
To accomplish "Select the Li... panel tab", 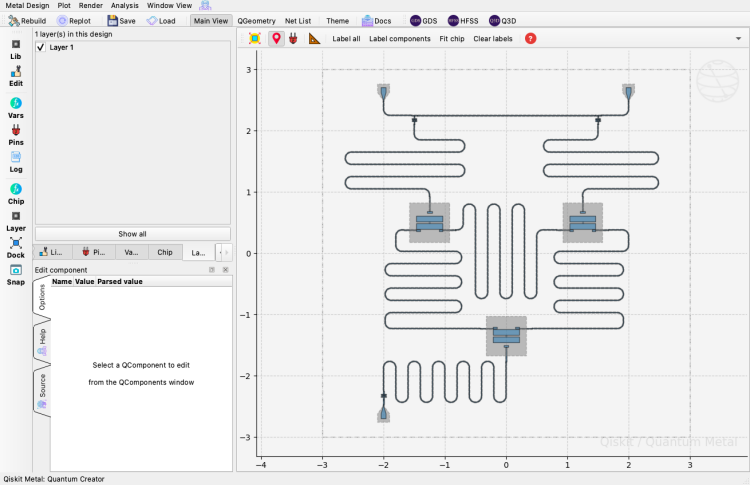I will [53, 252].
